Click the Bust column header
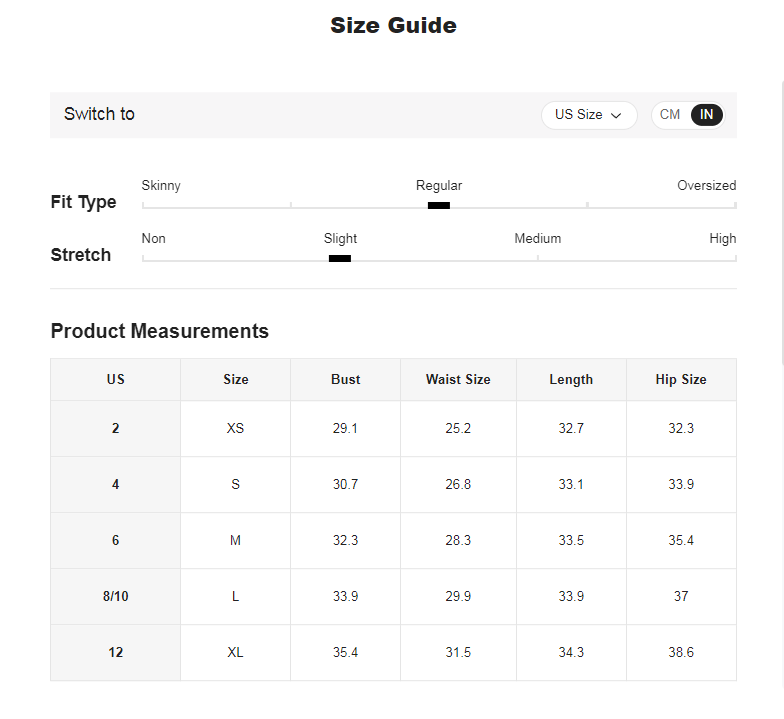 click(x=346, y=380)
